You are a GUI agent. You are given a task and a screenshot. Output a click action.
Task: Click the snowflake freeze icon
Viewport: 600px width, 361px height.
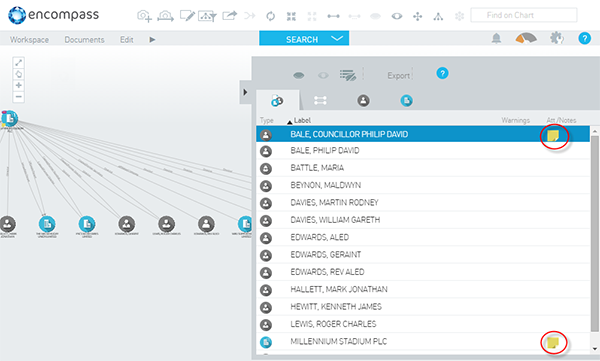[459, 16]
